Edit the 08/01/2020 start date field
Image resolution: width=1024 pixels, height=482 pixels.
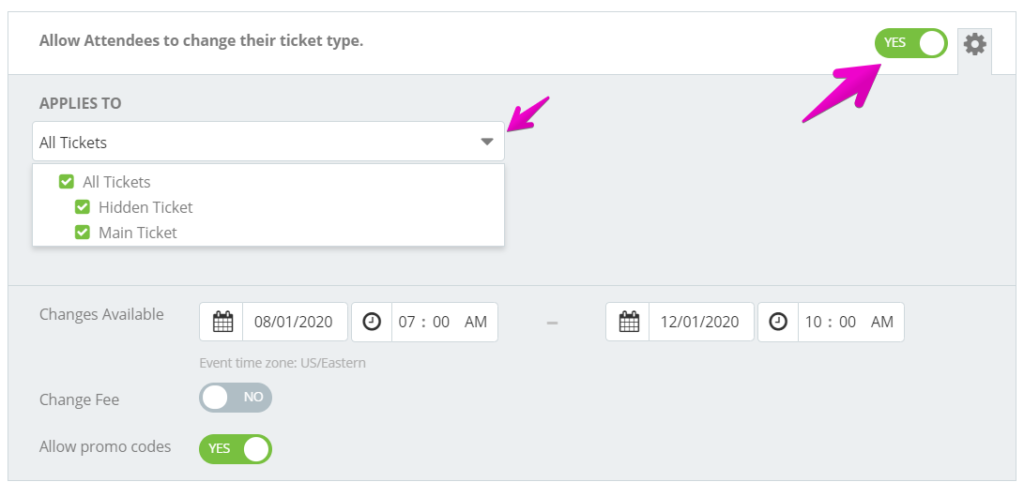[295, 322]
